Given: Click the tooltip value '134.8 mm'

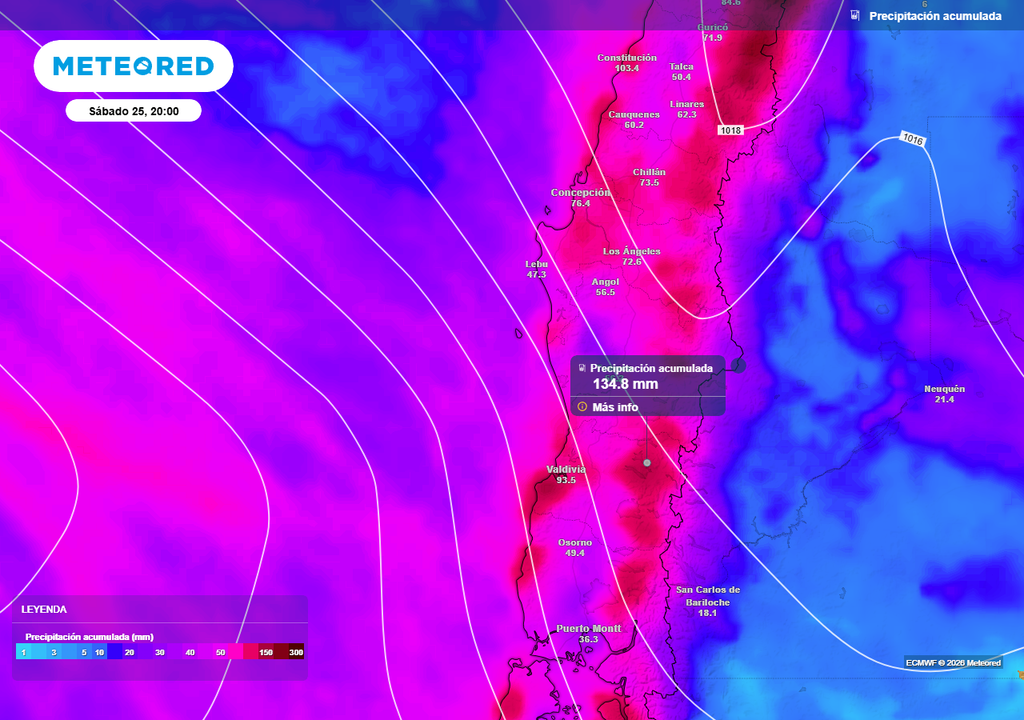Looking at the screenshot, I should [625, 384].
